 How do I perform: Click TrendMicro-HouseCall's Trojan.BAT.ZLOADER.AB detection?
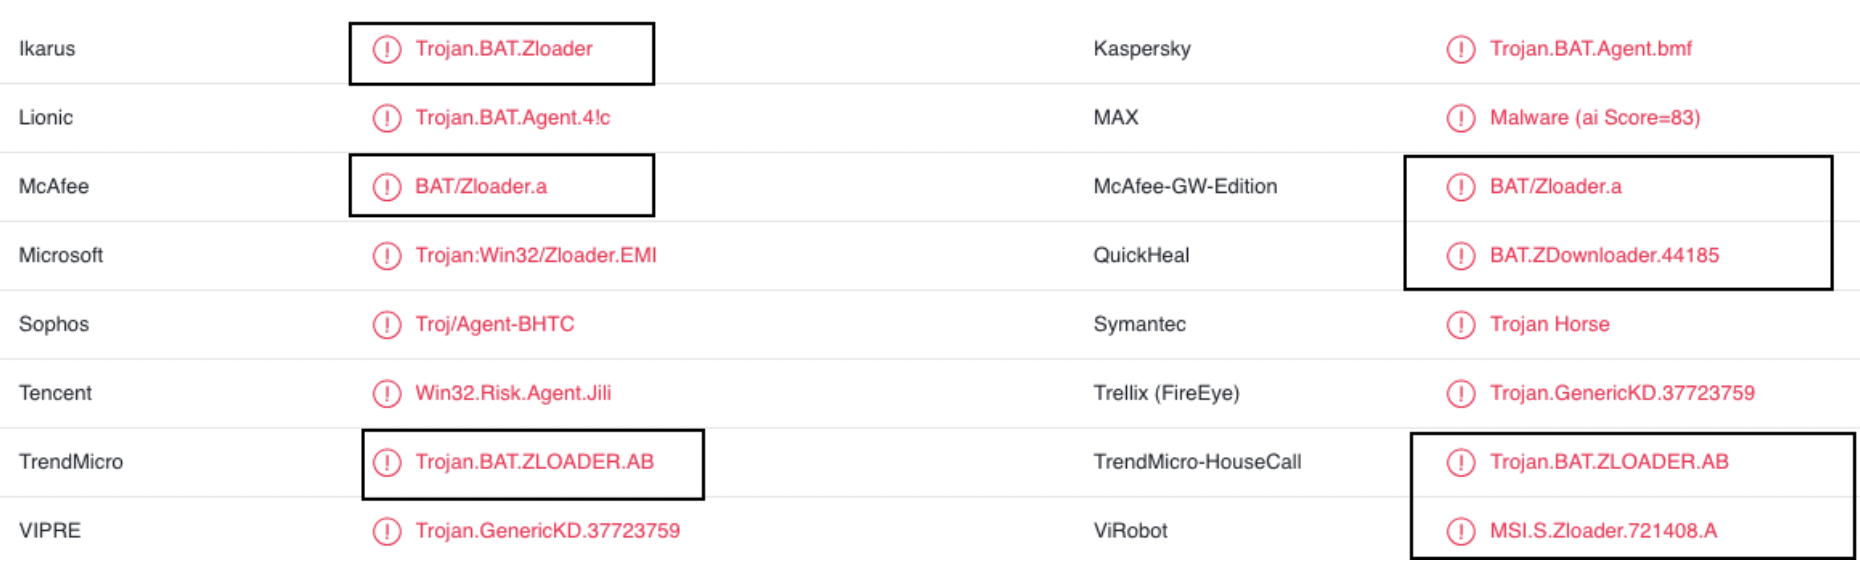(1609, 461)
